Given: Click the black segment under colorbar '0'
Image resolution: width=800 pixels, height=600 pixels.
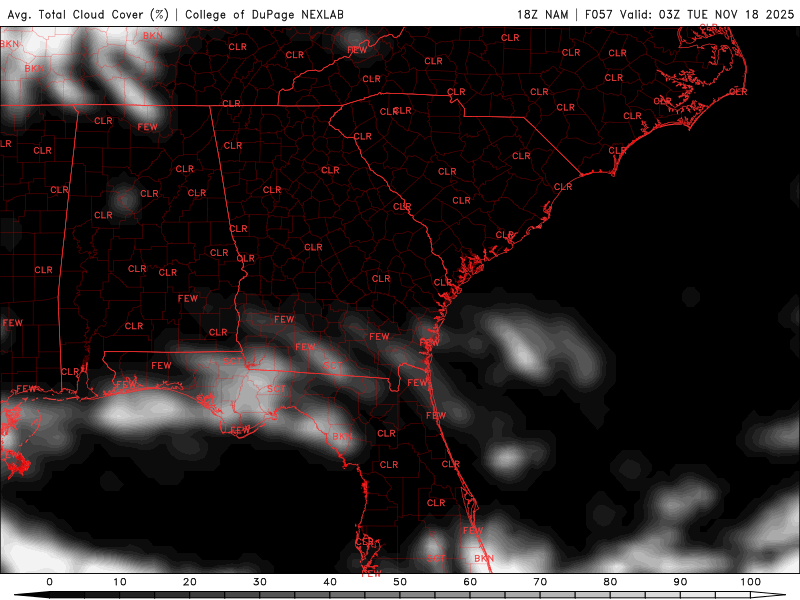Looking at the screenshot, I should click(x=67, y=595).
